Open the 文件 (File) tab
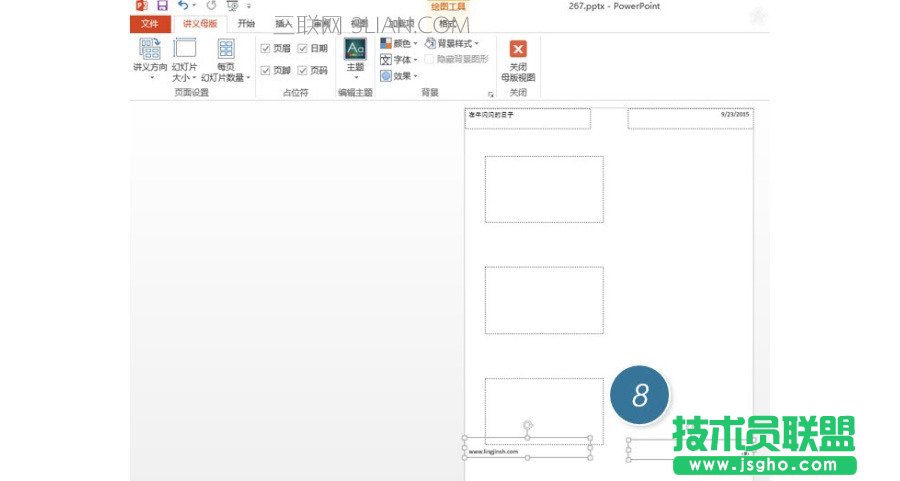The width and height of the screenshot is (900, 481). click(150, 24)
